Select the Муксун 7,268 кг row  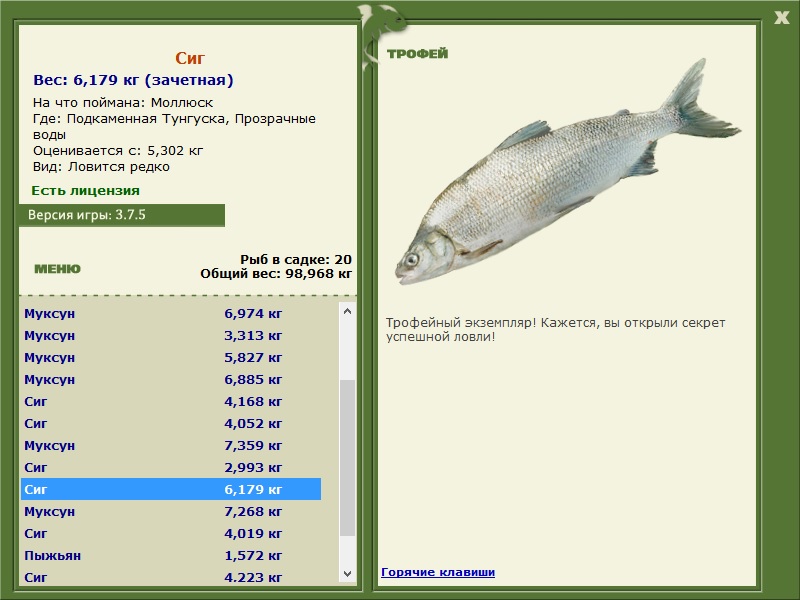click(x=171, y=511)
